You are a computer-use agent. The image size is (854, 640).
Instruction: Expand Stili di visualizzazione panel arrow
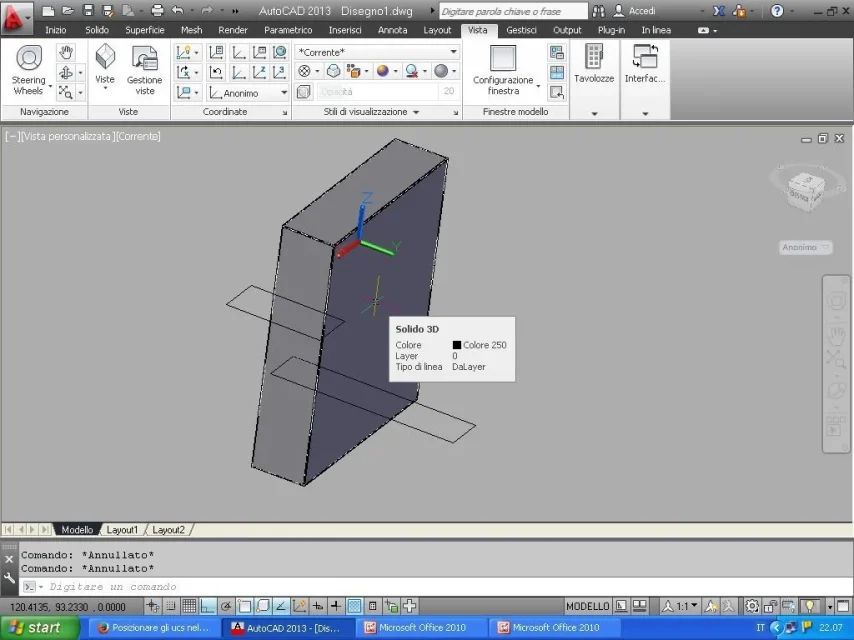point(416,112)
